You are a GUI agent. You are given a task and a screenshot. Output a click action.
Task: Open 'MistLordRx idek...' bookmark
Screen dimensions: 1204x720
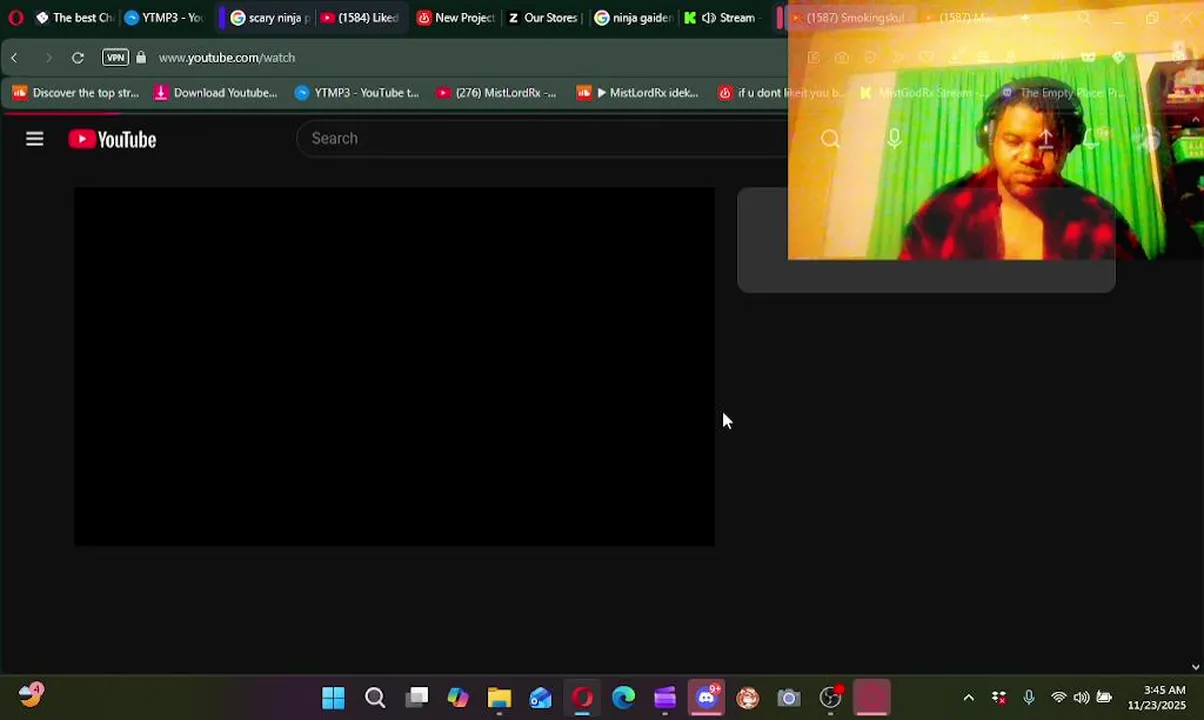(638, 93)
